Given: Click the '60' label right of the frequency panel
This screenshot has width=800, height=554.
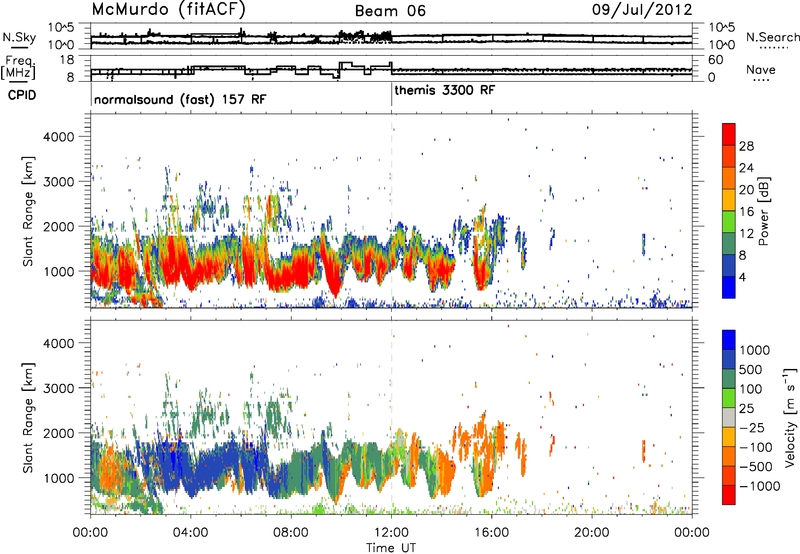Looking at the screenshot, I should (x=716, y=60).
